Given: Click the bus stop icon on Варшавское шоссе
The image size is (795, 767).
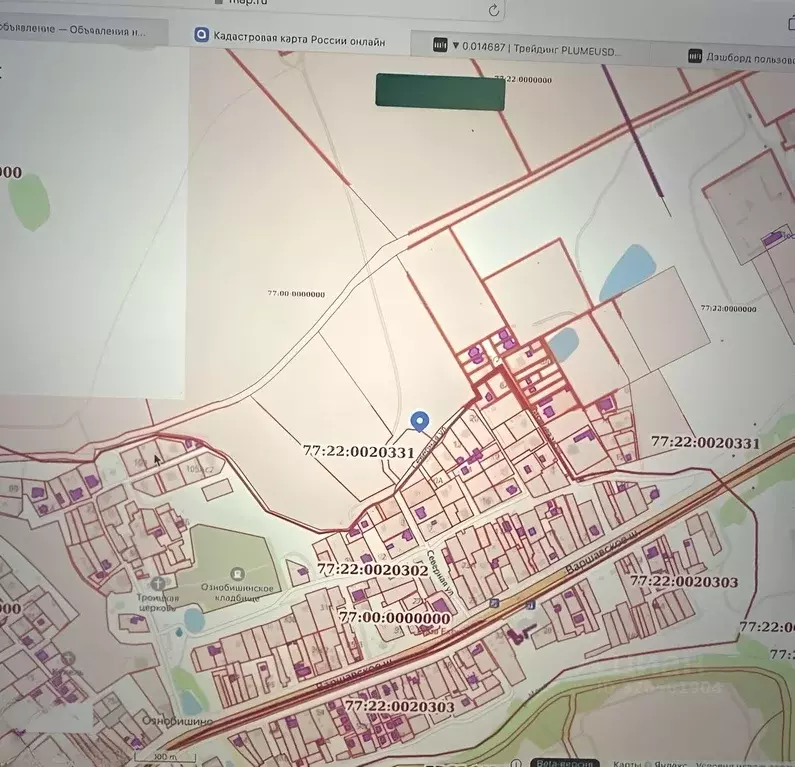Looking at the screenshot, I should tap(494, 603).
